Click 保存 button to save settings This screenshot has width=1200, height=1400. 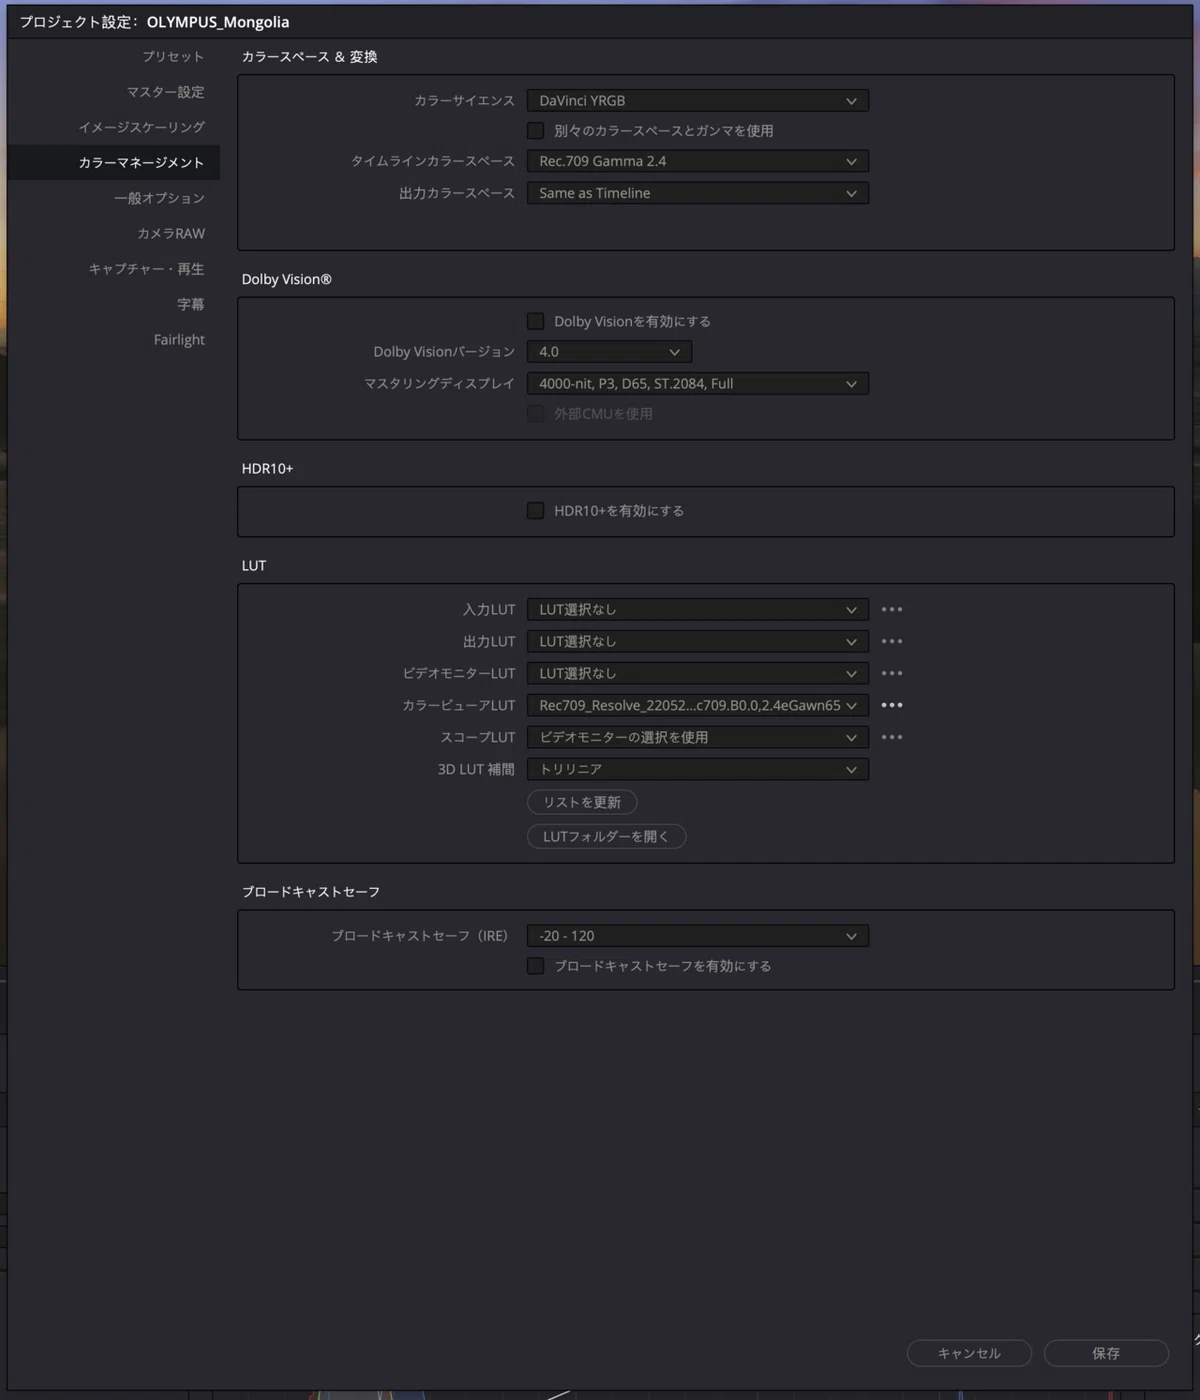tap(1106, 1353)
